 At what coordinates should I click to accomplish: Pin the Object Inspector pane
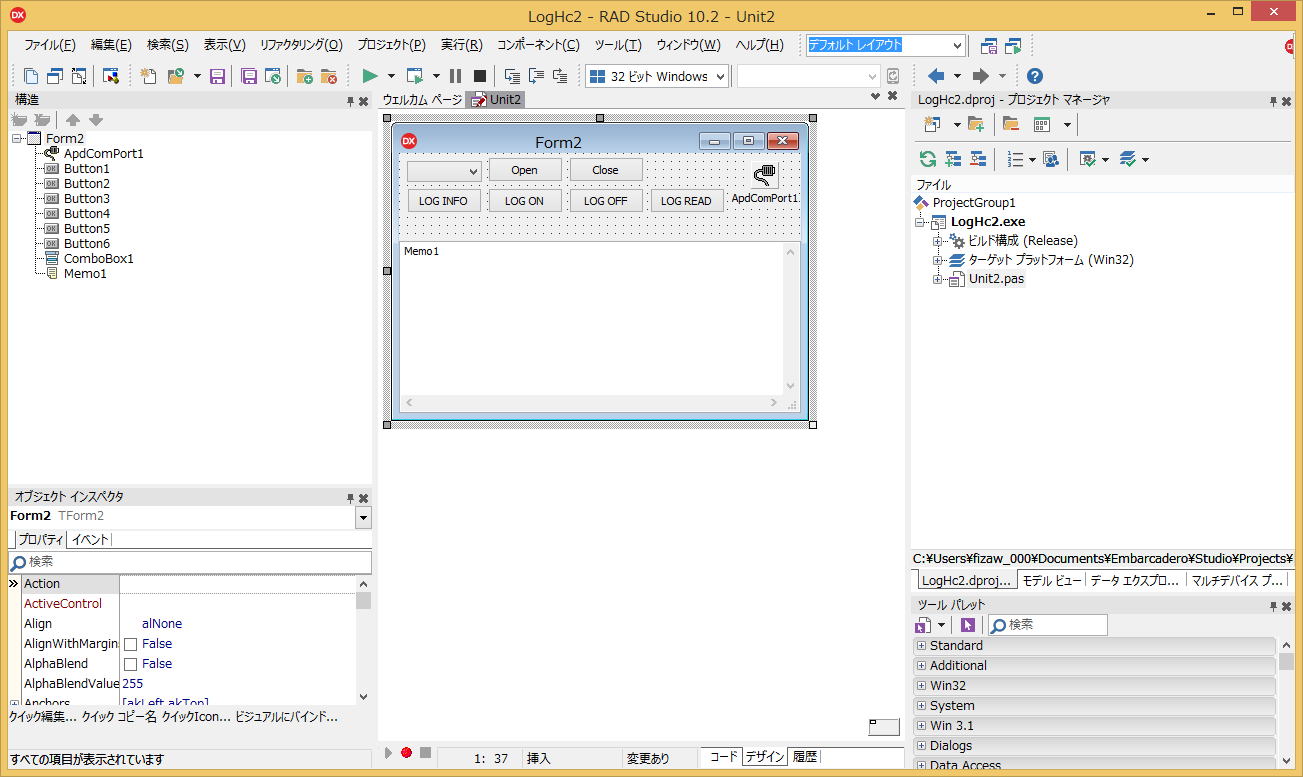350,498
